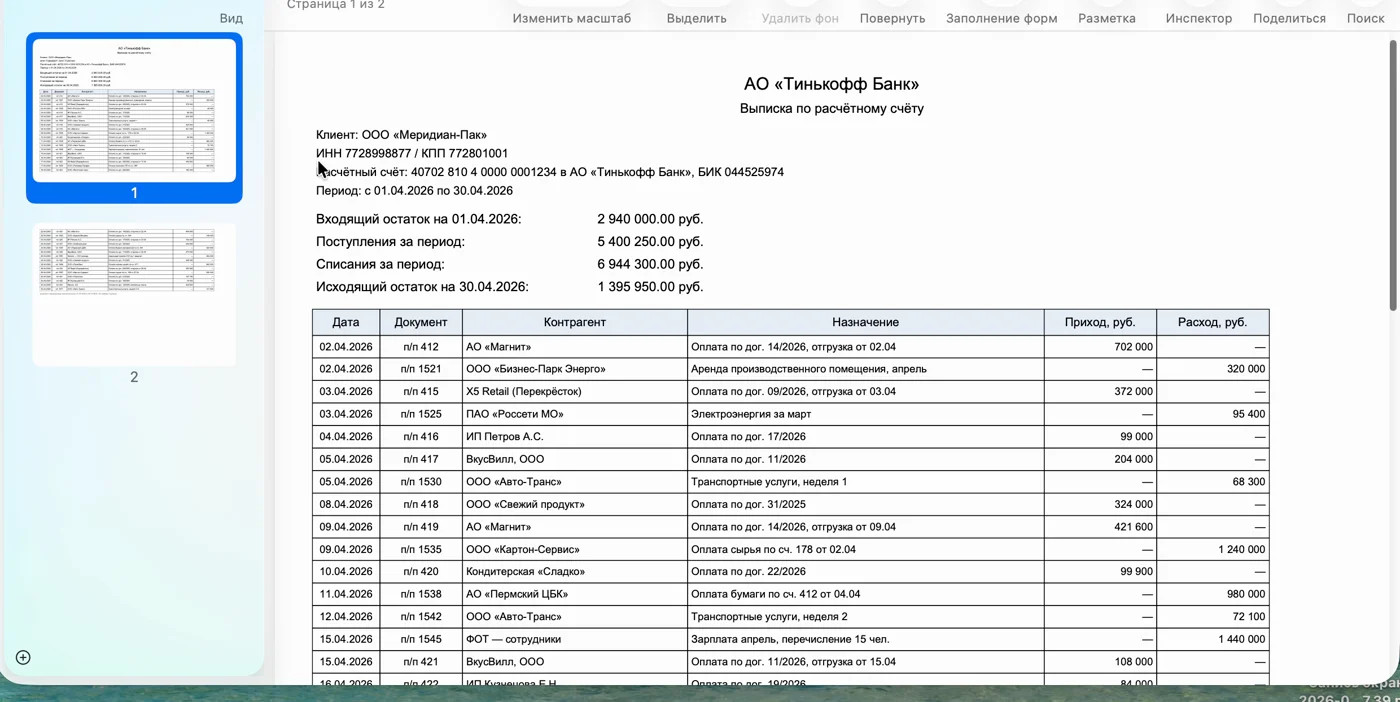Click the Приход, руб. column header
This screenshot has width=1400, height=702.
[1100, 322]
